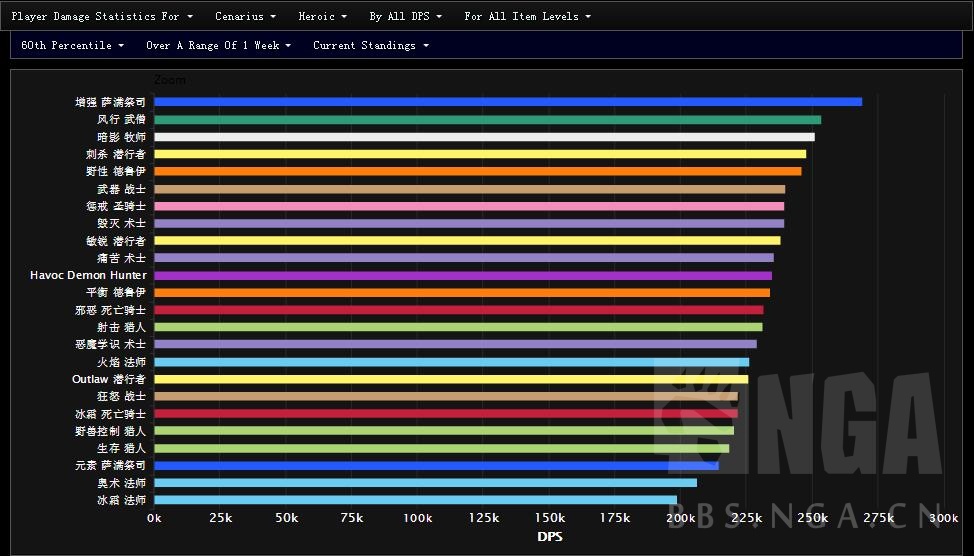Open the By All DPS dropdown
Screen dimensions: 974x556
click(x=406, y=16)
